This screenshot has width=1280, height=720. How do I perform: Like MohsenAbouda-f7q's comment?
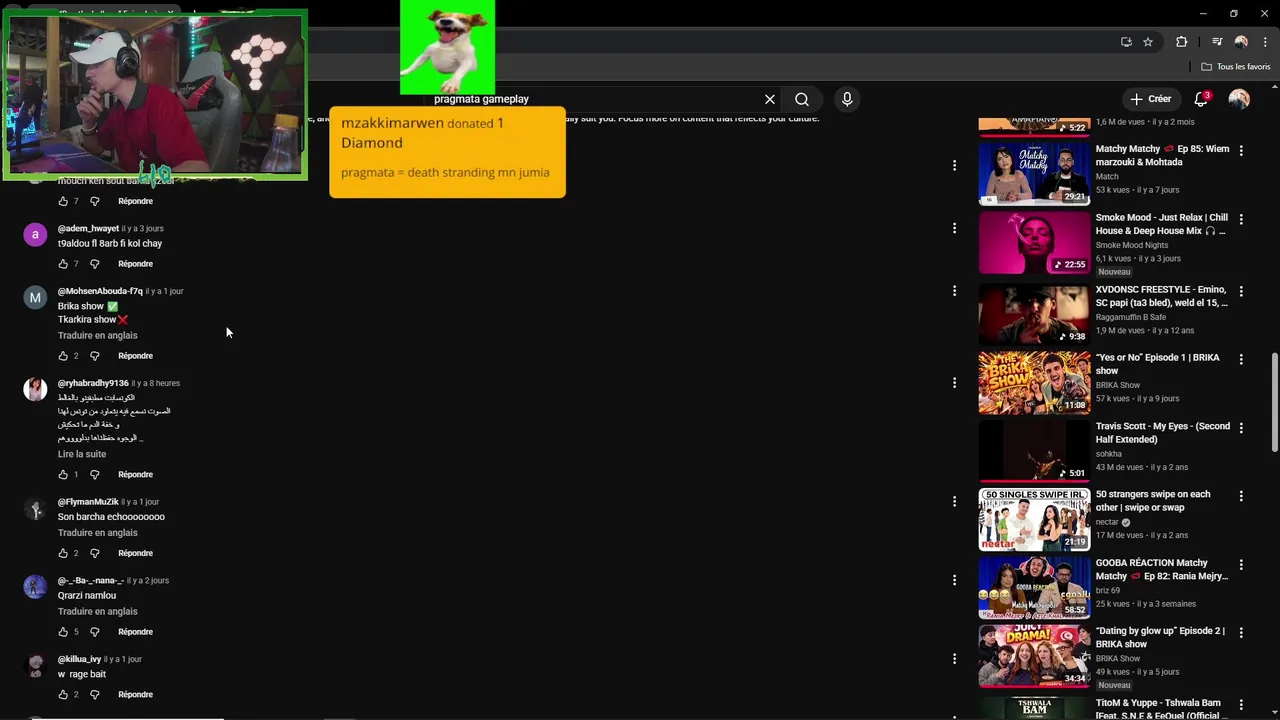point(63,356)
